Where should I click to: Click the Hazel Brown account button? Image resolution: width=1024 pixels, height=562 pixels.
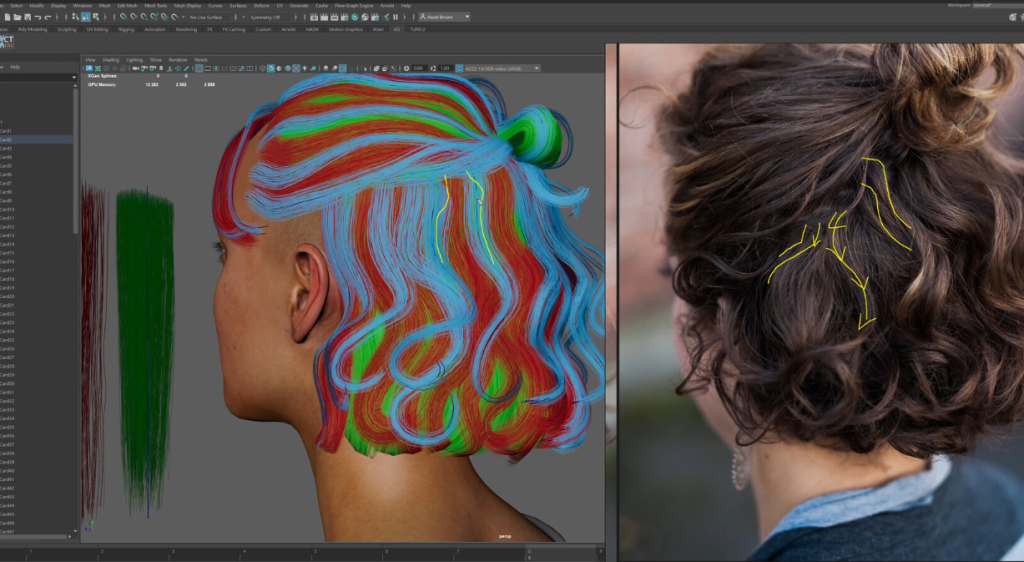445,17
